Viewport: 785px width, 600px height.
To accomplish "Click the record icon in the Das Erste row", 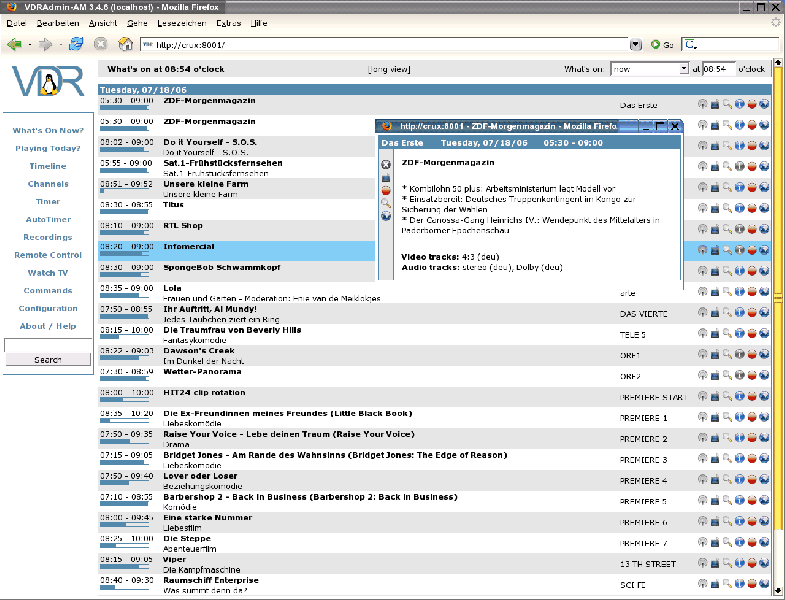I will point(751,103).
